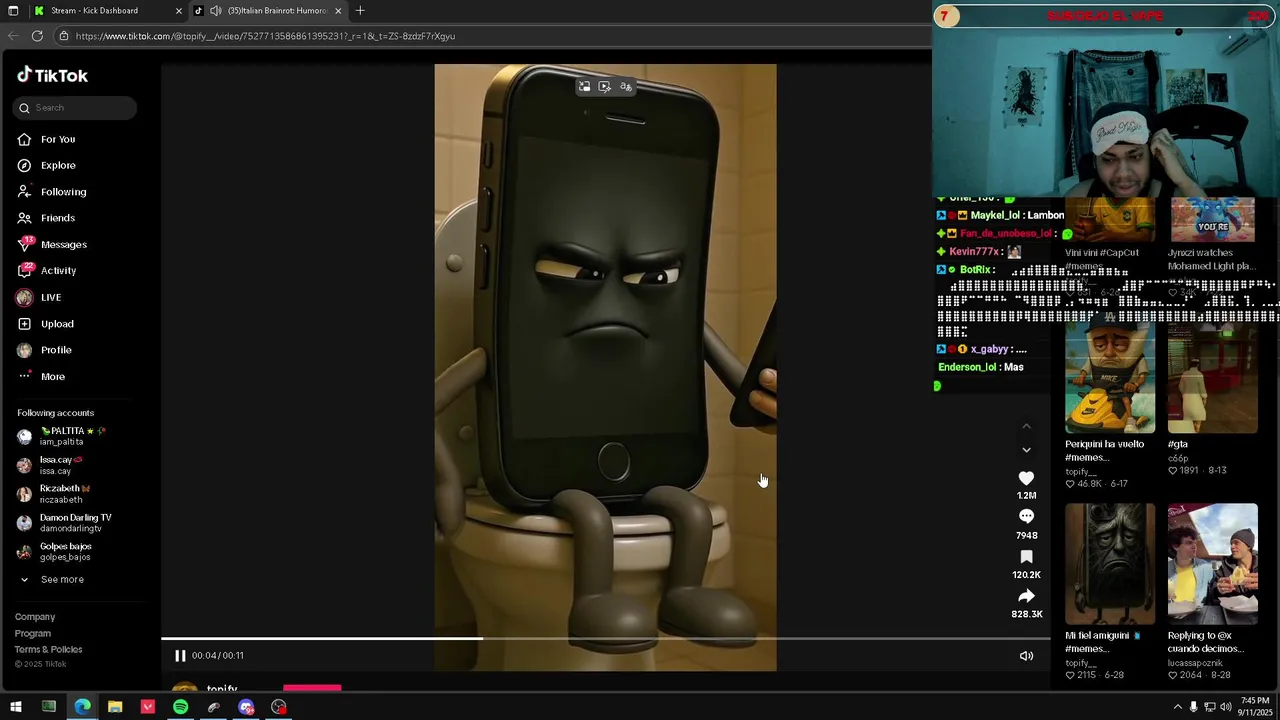Screen dimensions: 1280x720
Task: Open Mi fiel amiguini video thumbnail
Action: pos(1110,564)
